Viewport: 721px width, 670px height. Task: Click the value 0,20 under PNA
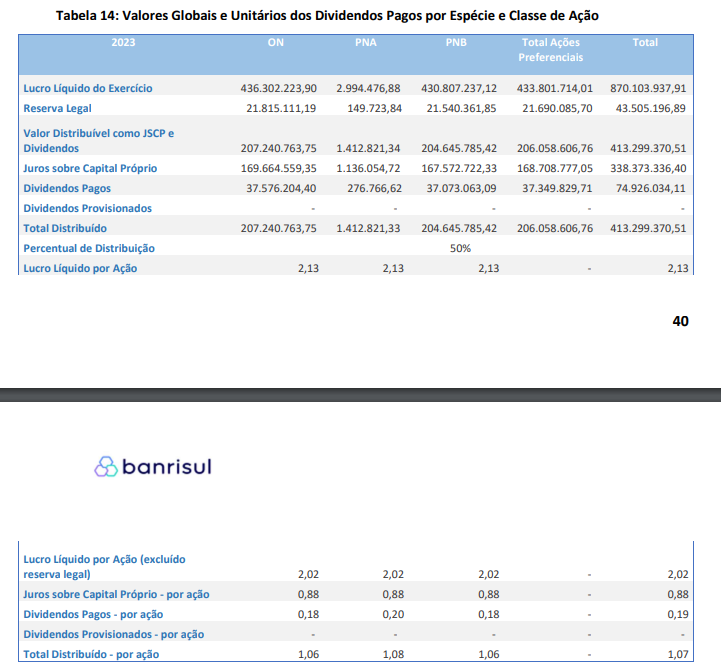coord(393,614)
